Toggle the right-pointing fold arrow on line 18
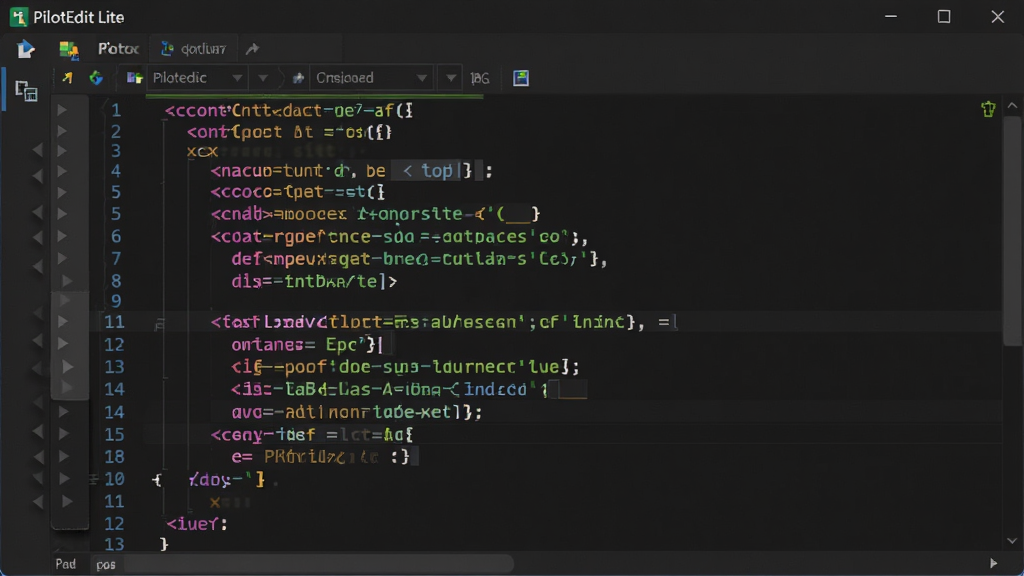The width and height of the screenshot is (1024, 576). [64, 456]
